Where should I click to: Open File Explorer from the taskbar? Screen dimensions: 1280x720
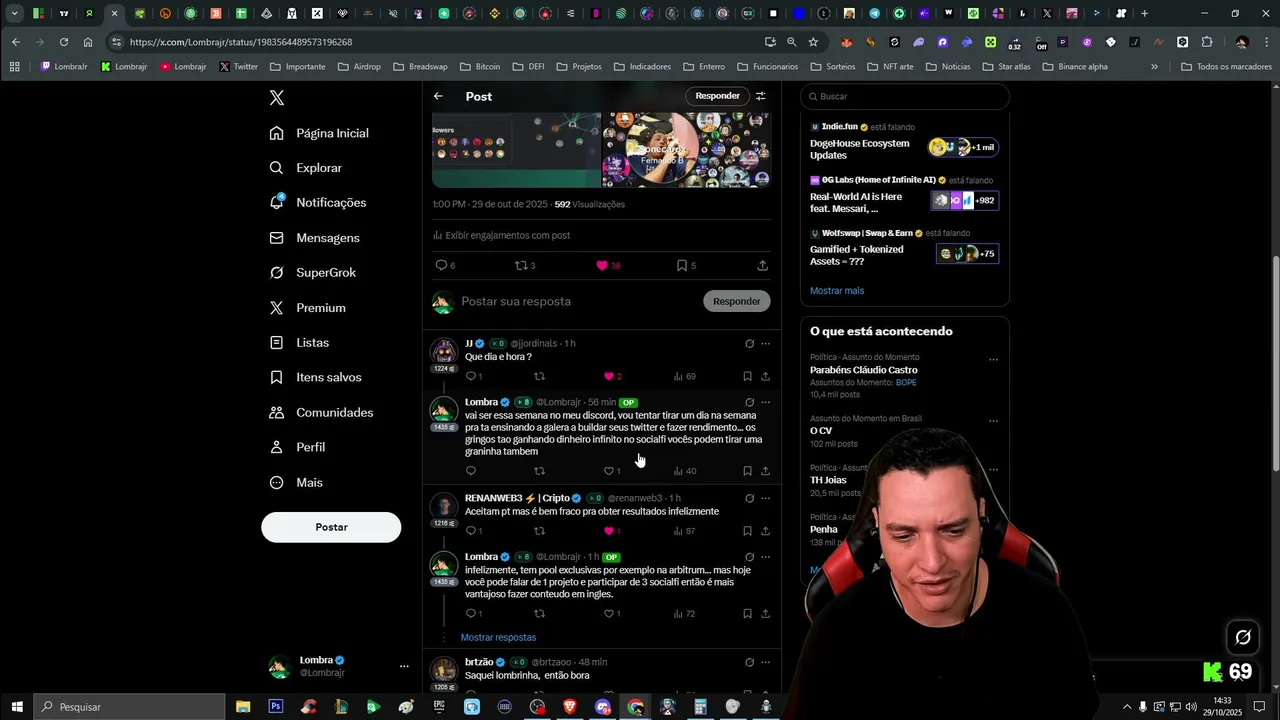point(243,707)
